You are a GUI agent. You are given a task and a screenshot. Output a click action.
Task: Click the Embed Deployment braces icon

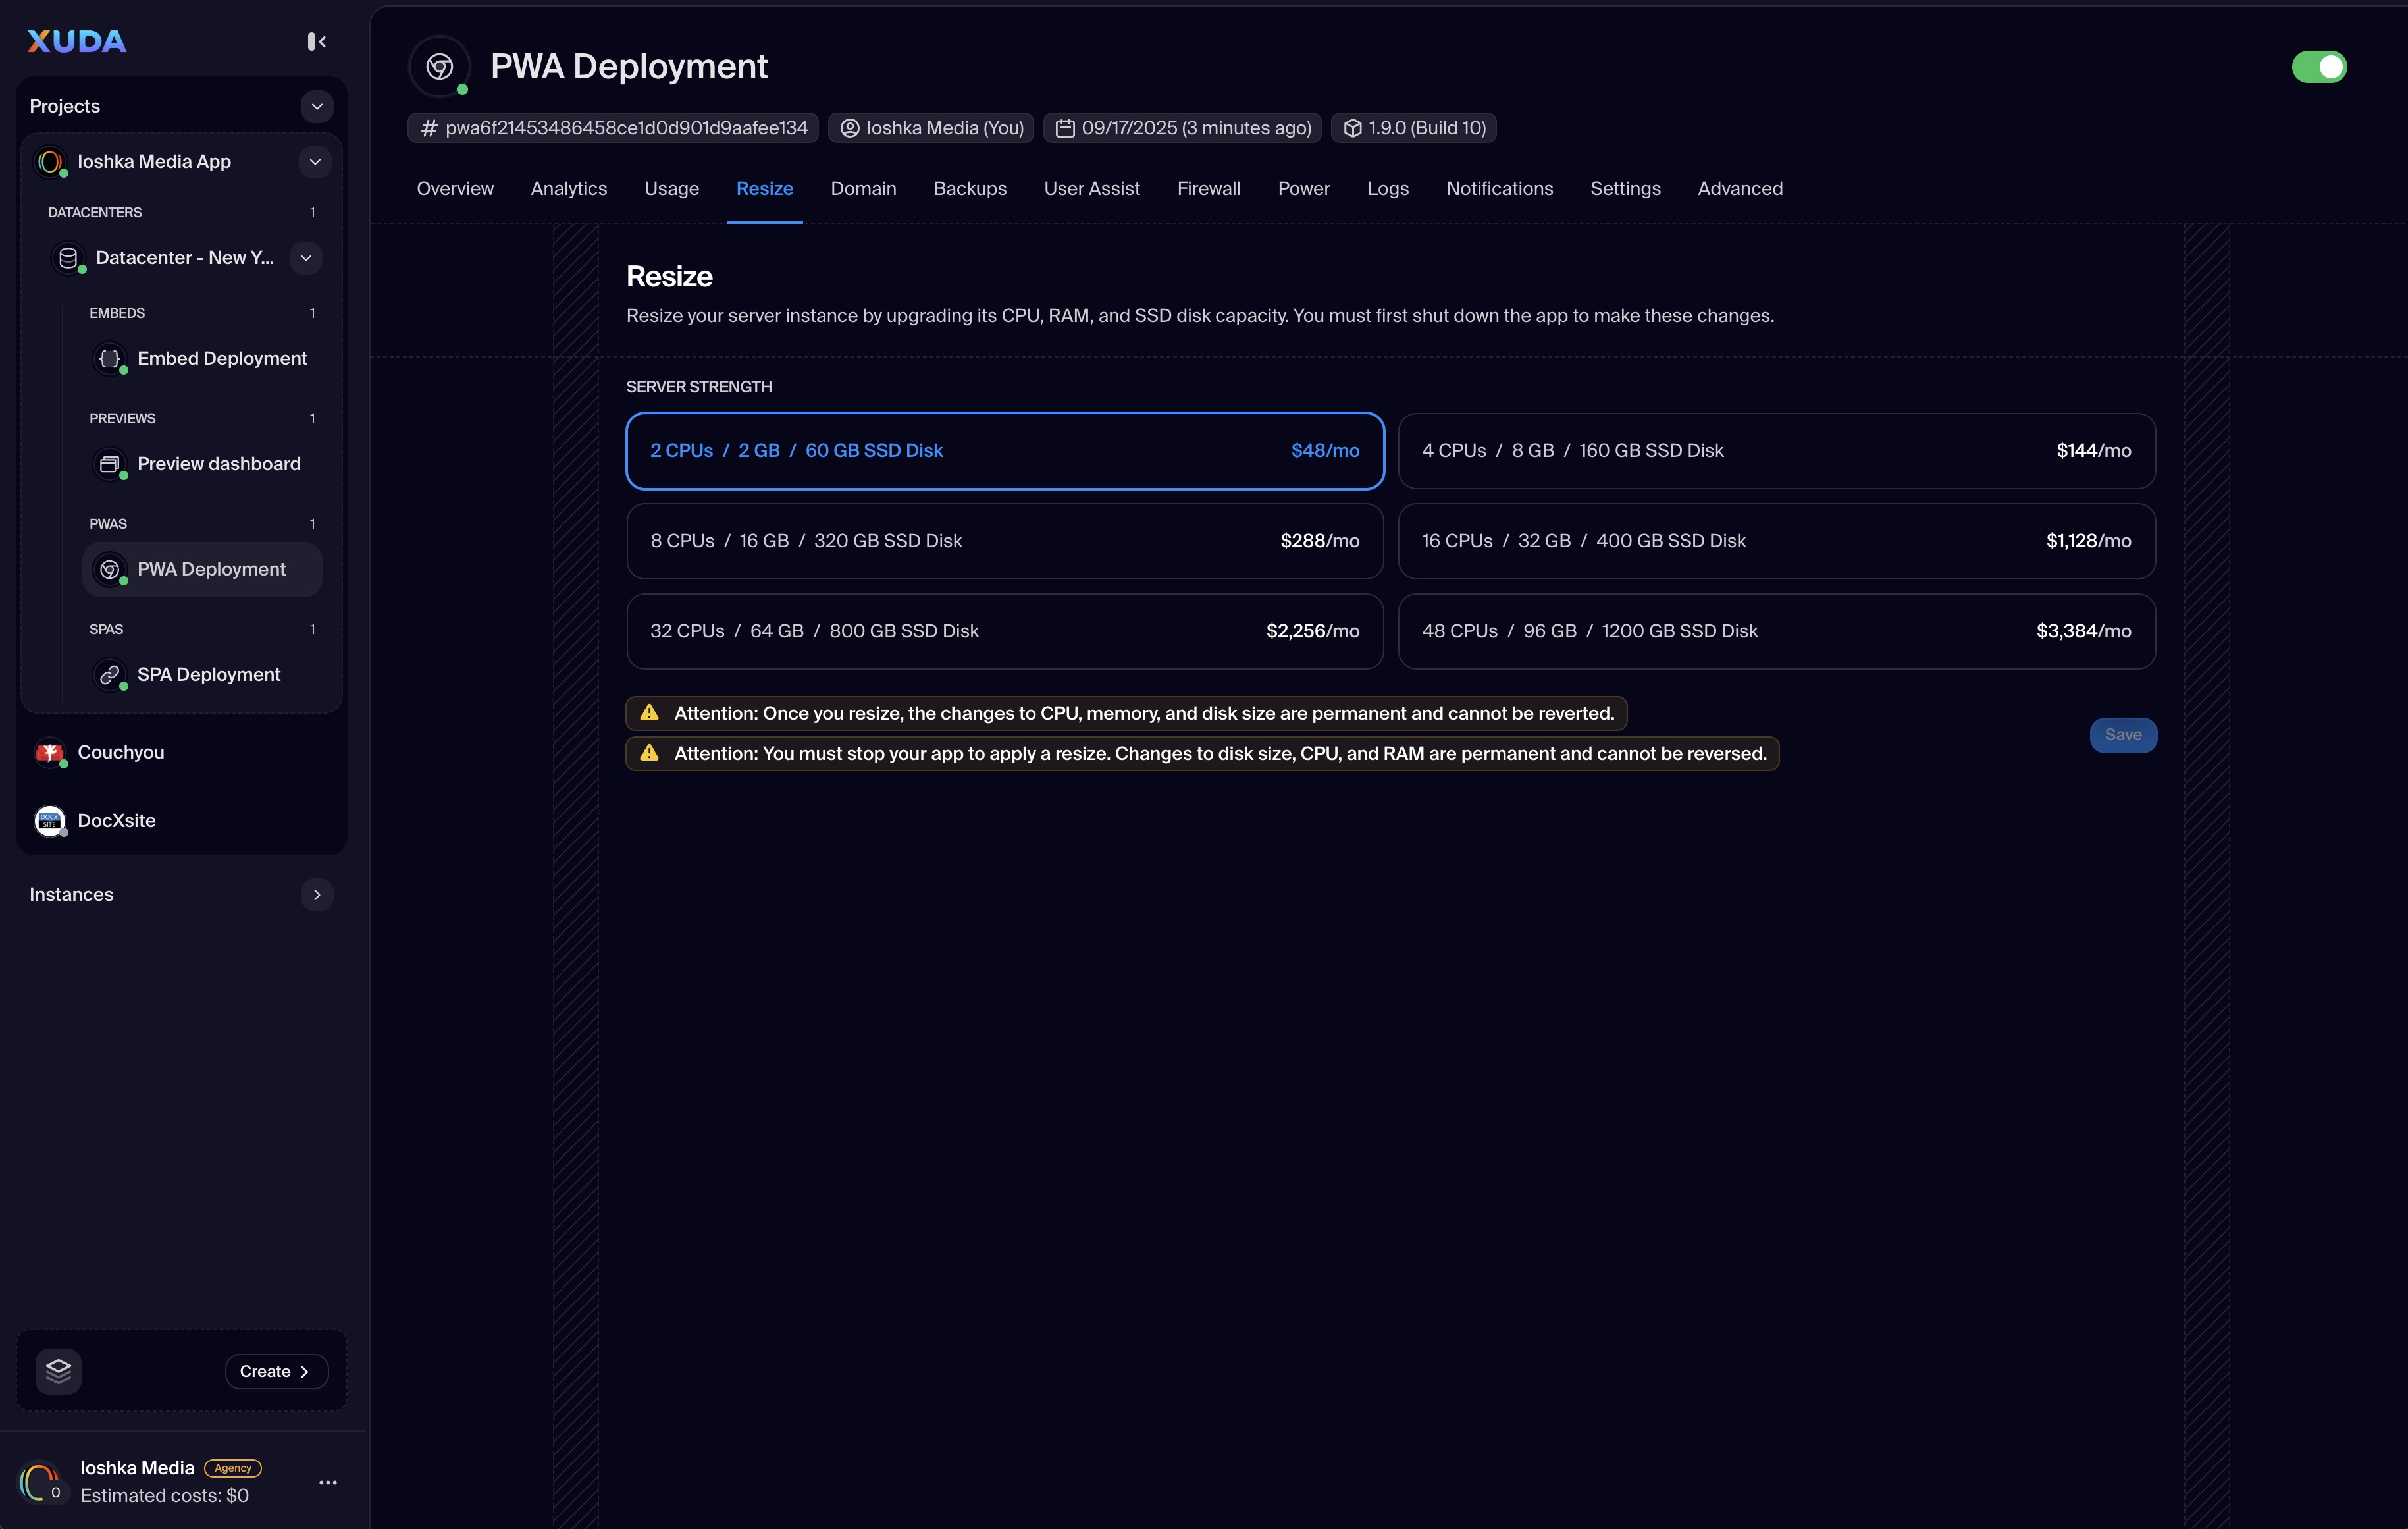pyautogui.click(x=110, y=358)
